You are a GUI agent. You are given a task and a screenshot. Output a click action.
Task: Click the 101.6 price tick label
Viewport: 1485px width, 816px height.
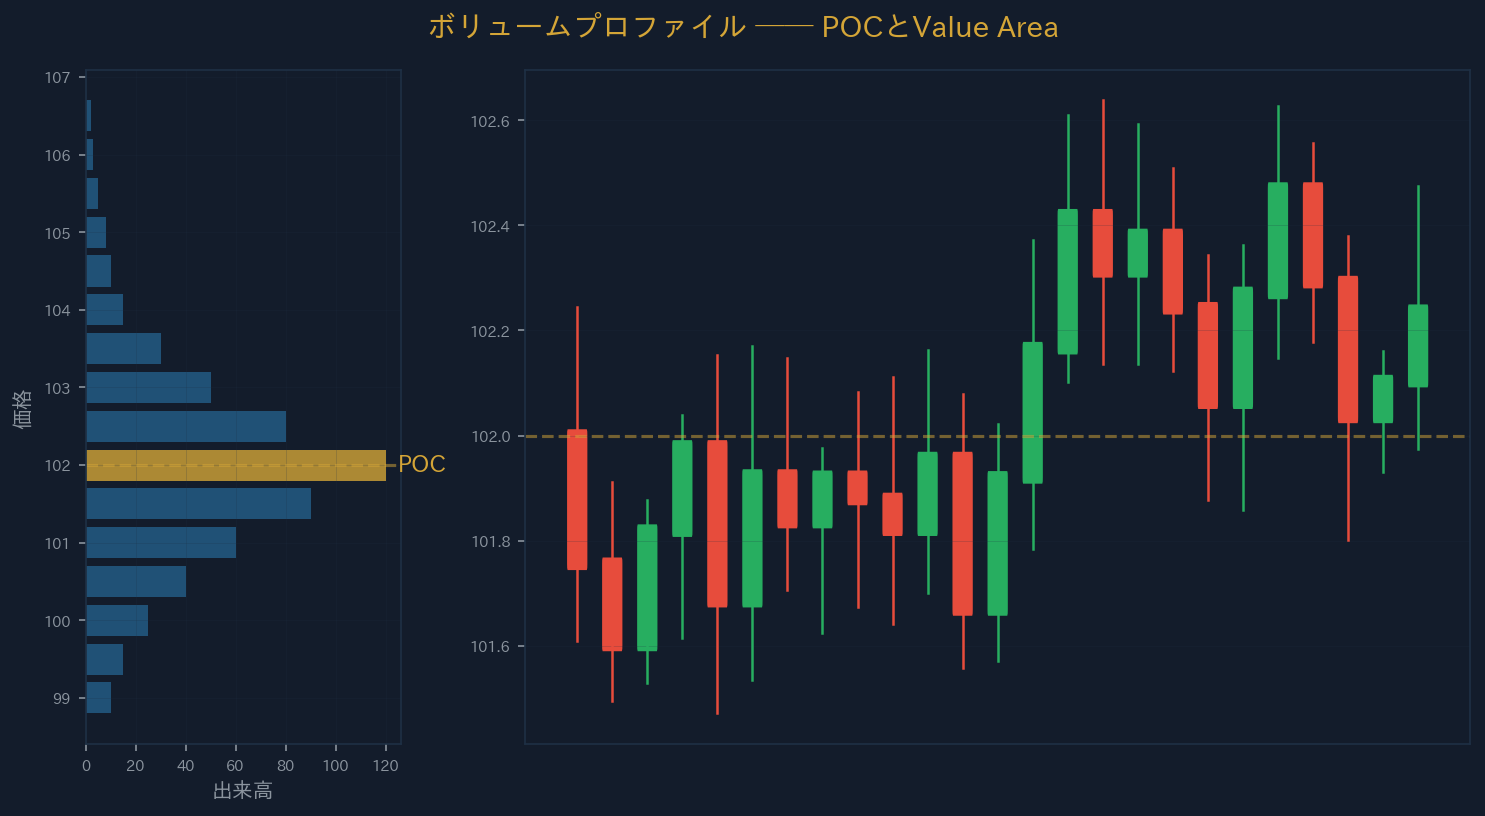coord(490,647)
